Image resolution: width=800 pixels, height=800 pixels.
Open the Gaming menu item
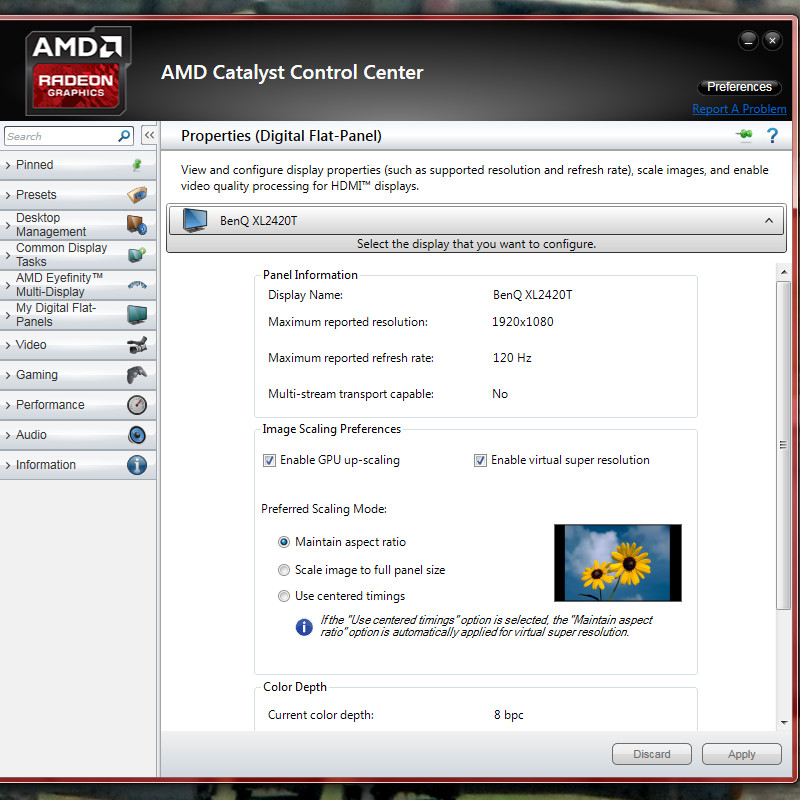click(x=78, y=375)
